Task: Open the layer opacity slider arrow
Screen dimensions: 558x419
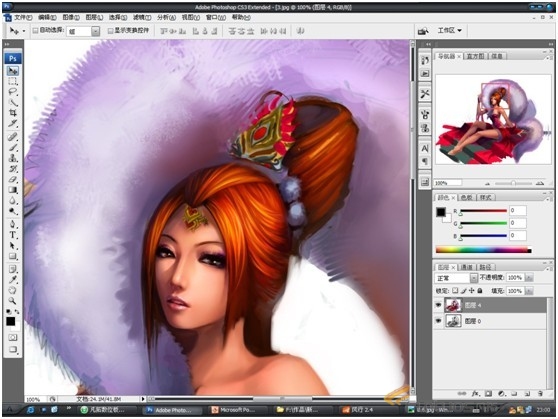Action: pyautogui.click(x=529, y=278)
